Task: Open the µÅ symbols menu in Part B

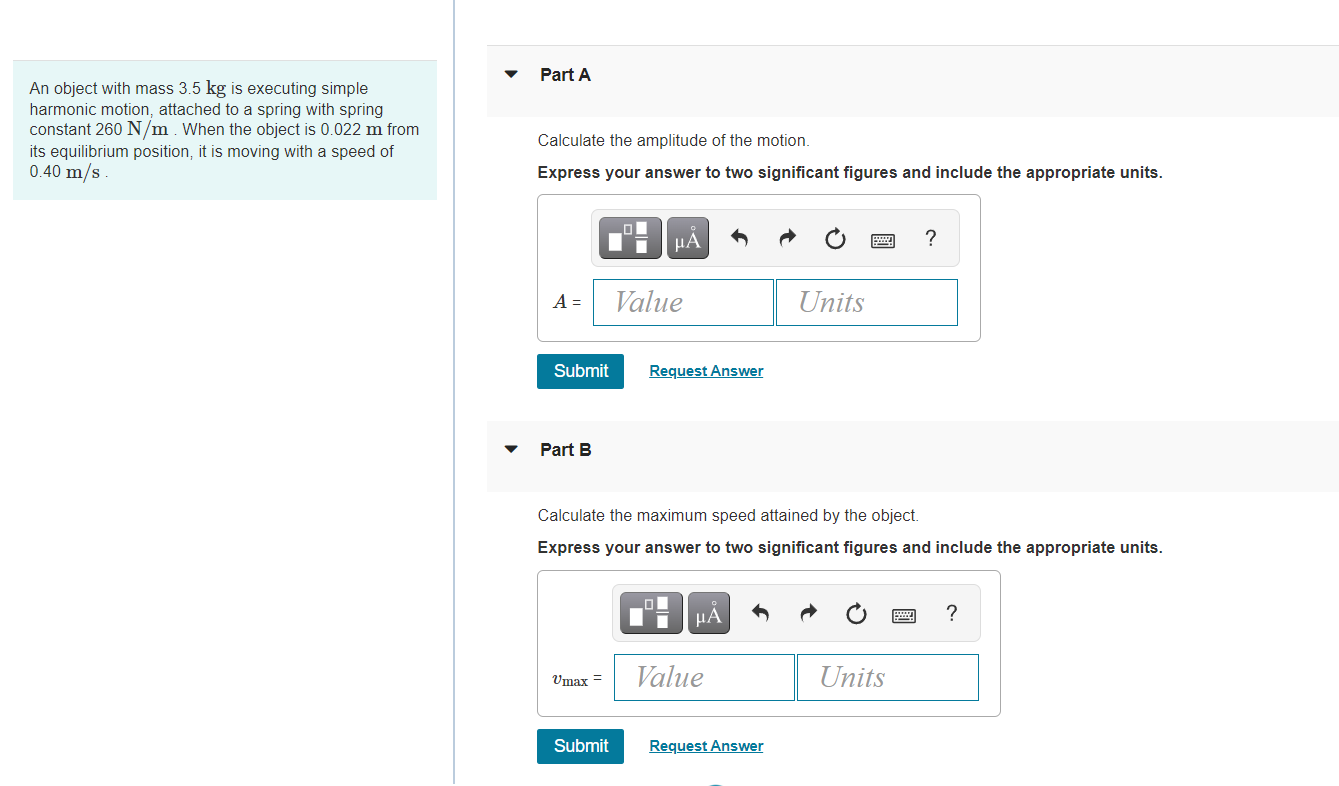Action: [709, 613]
